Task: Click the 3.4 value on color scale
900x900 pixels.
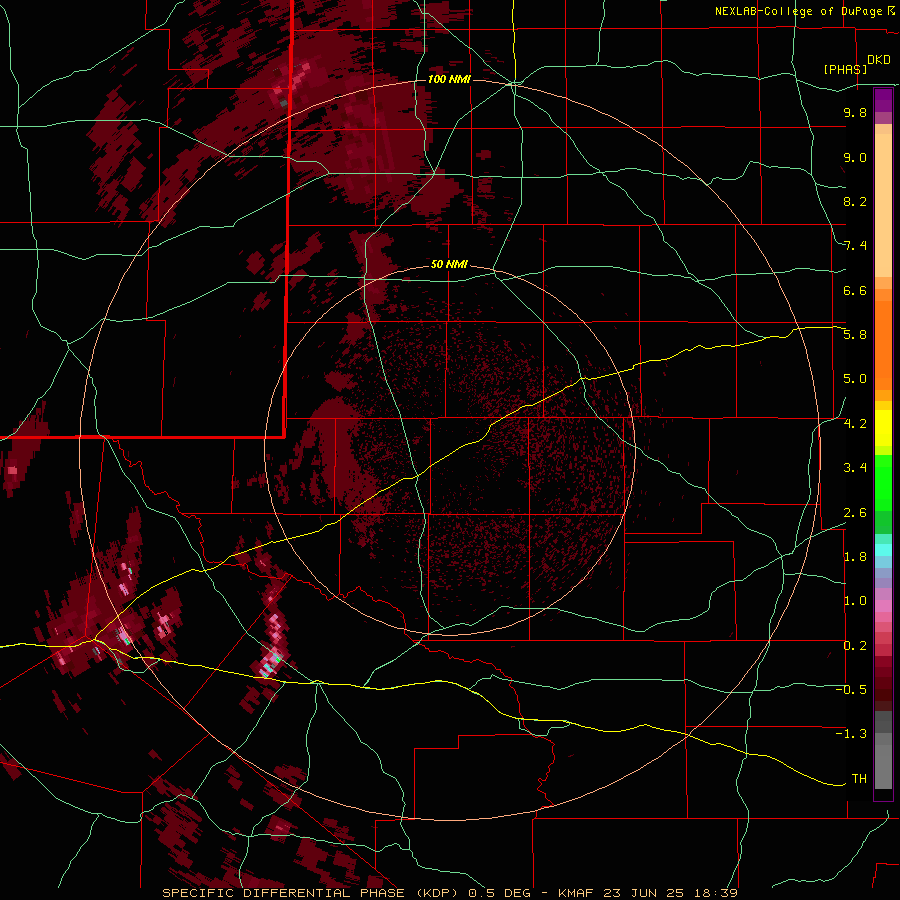Action: 855,468
